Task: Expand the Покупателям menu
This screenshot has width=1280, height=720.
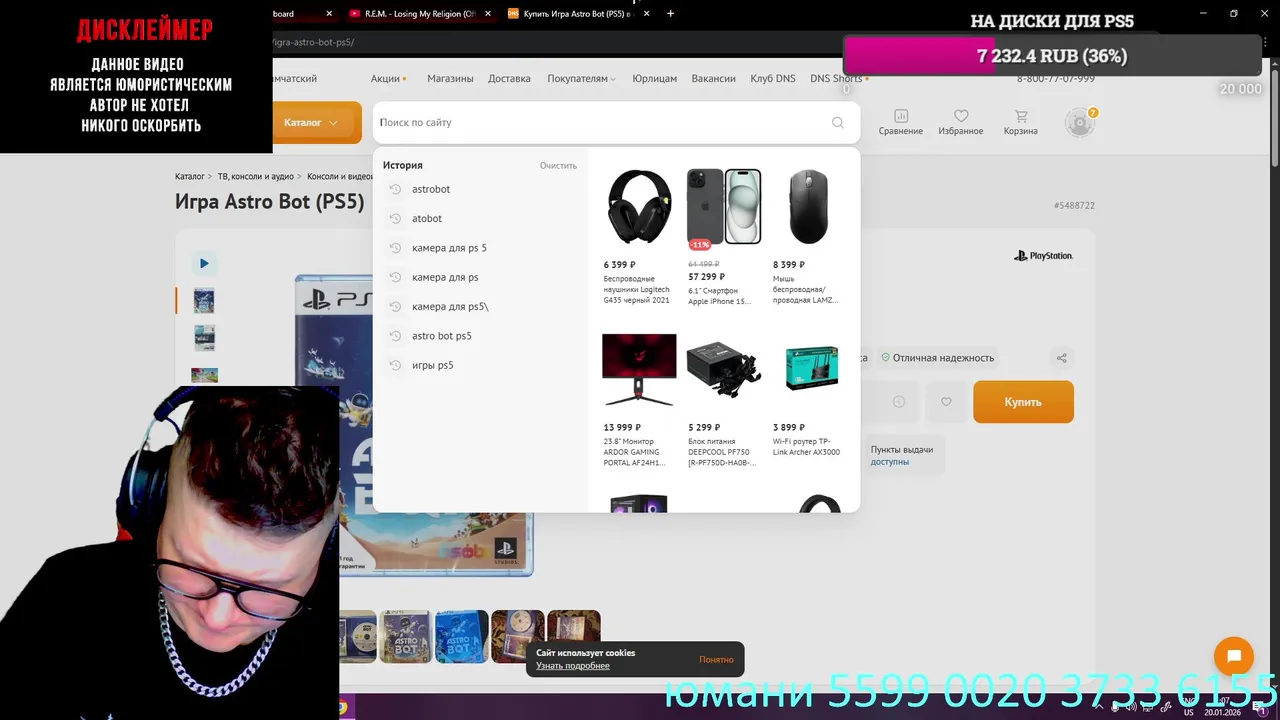Action: [581, 78]
